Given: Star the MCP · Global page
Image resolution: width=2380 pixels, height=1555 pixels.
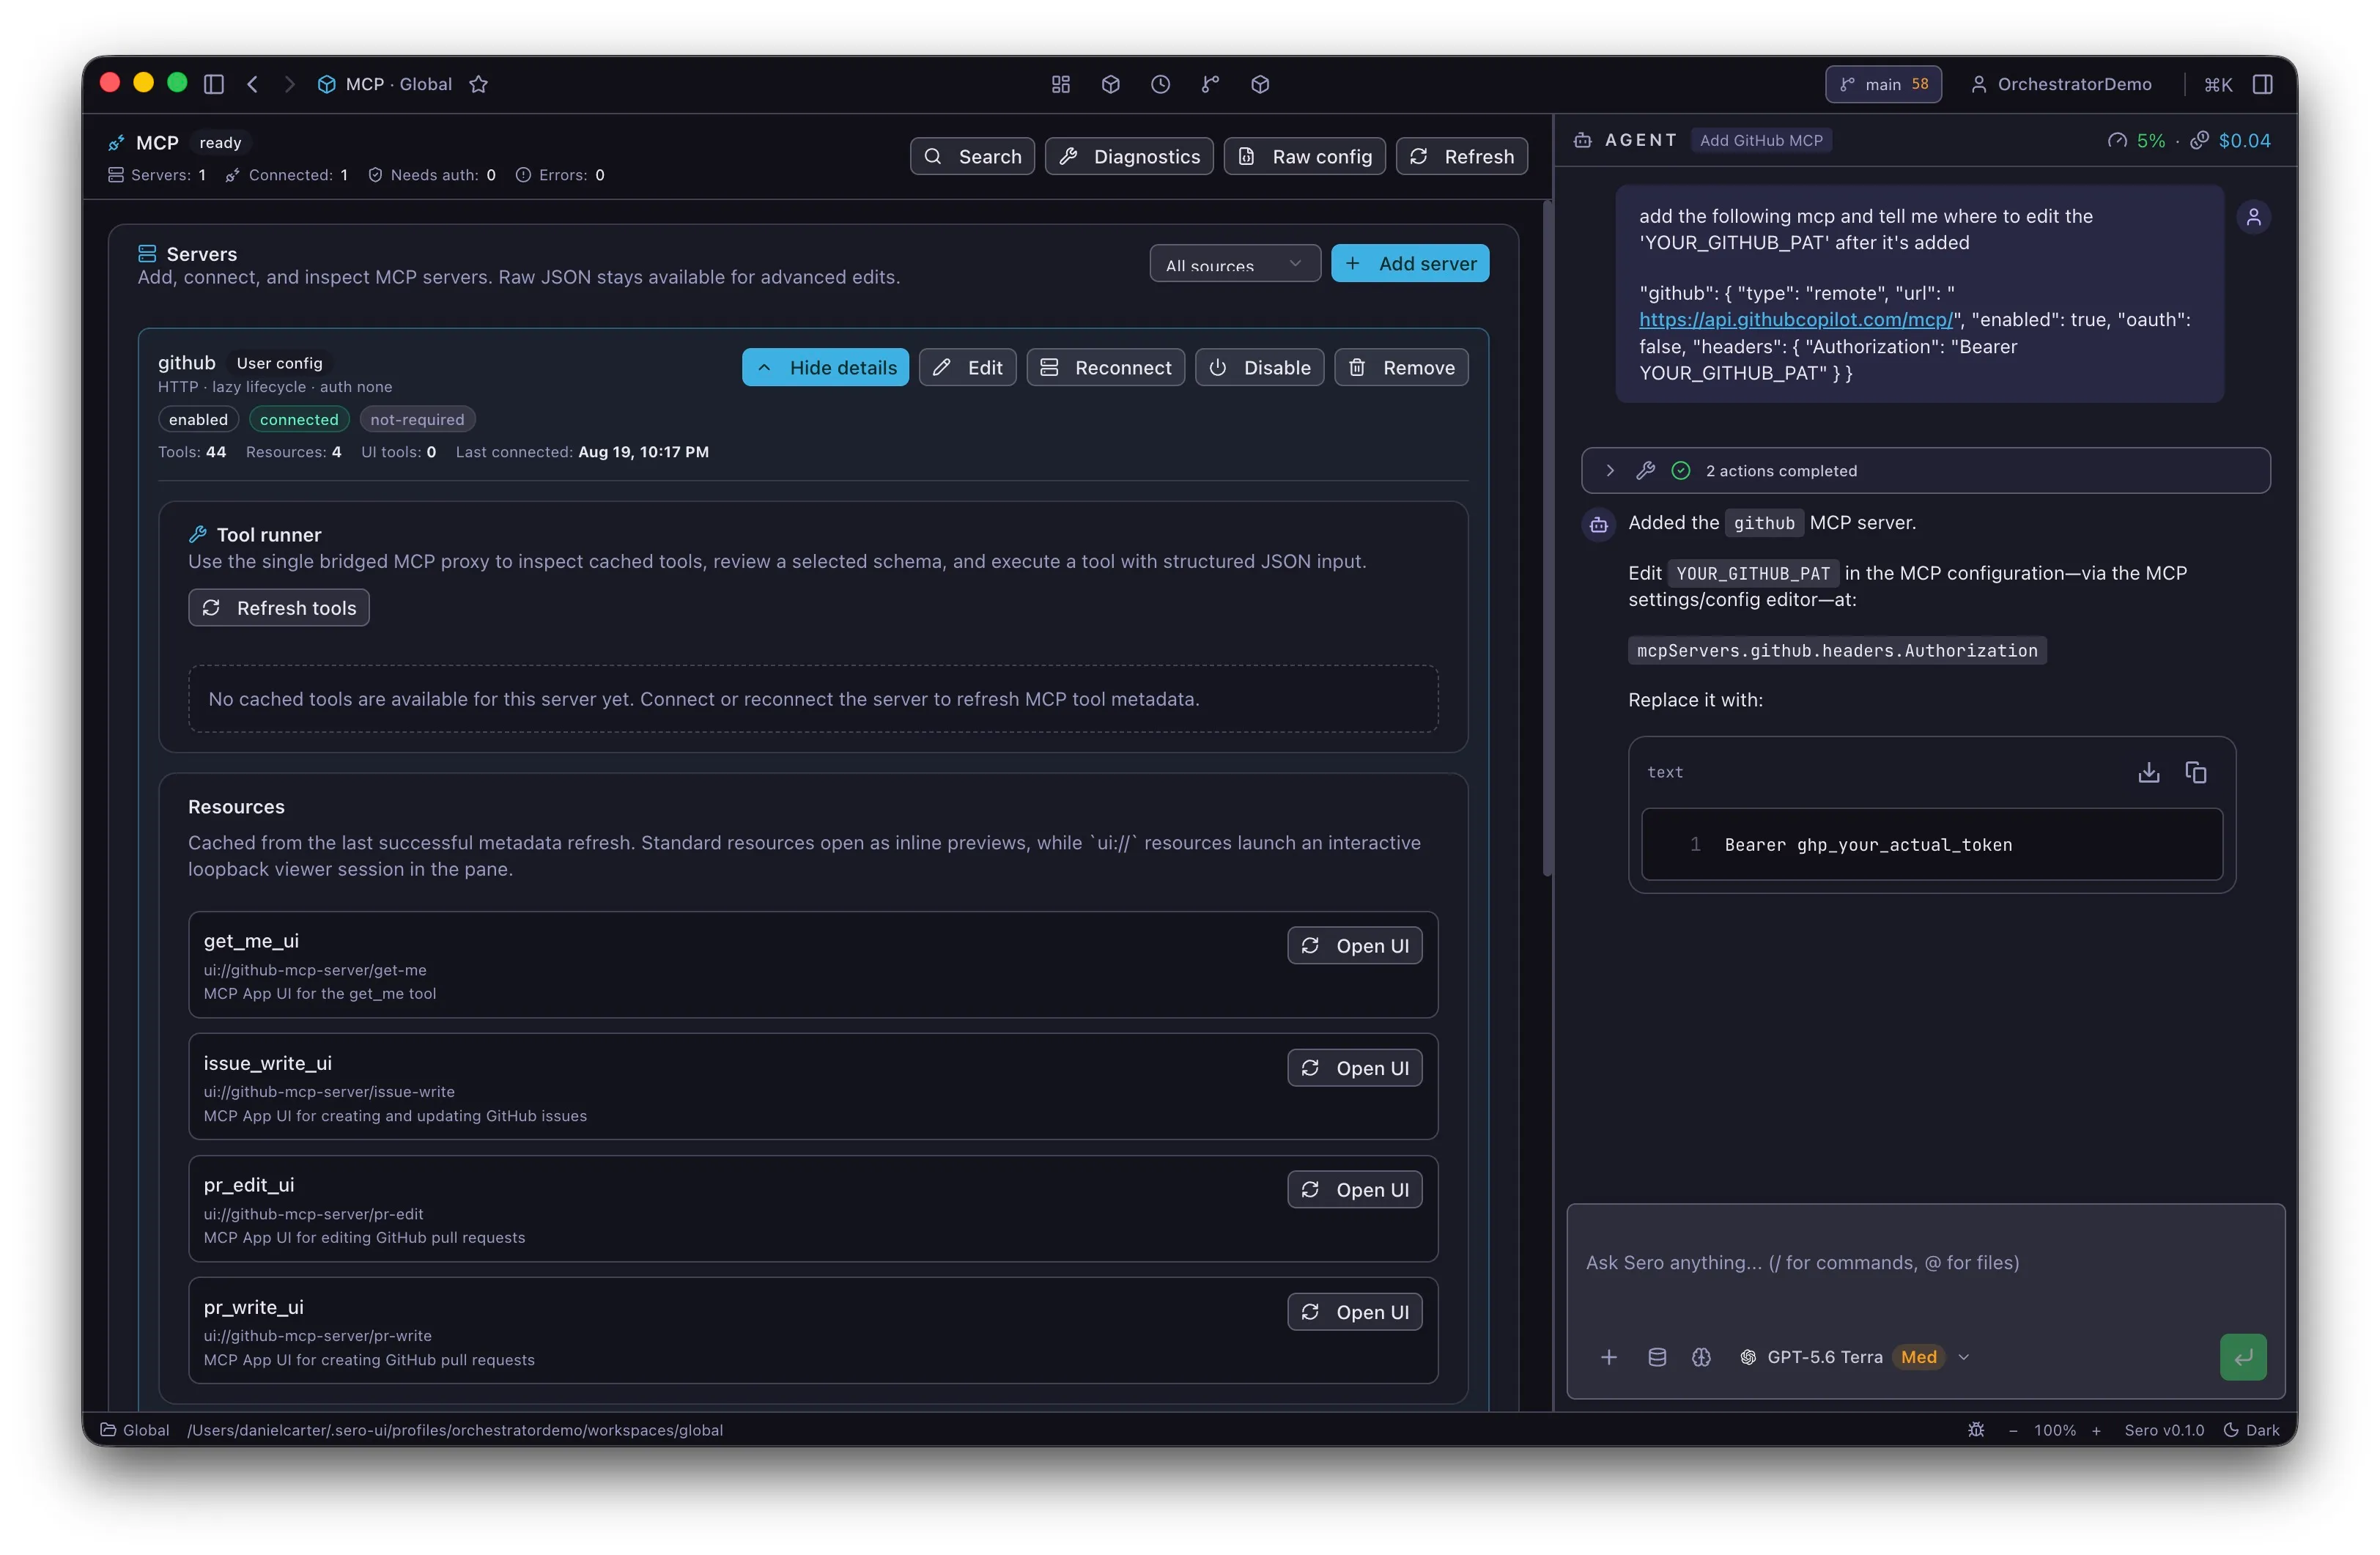Looking at the screenshot, I should coord(479,84).
